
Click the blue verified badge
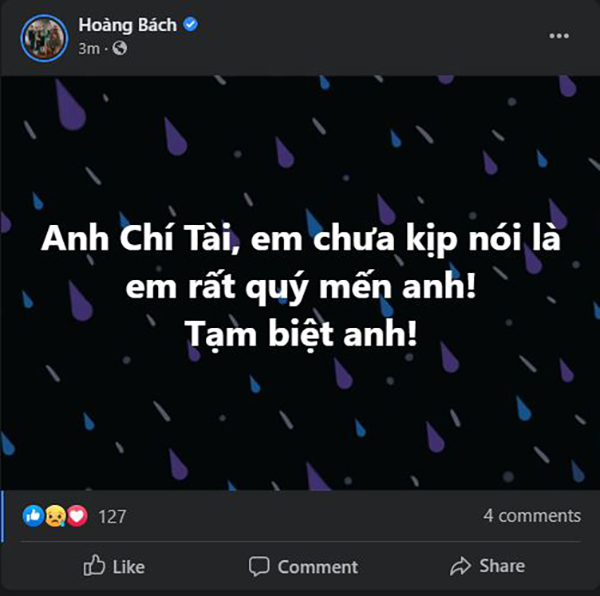[190, 24]
